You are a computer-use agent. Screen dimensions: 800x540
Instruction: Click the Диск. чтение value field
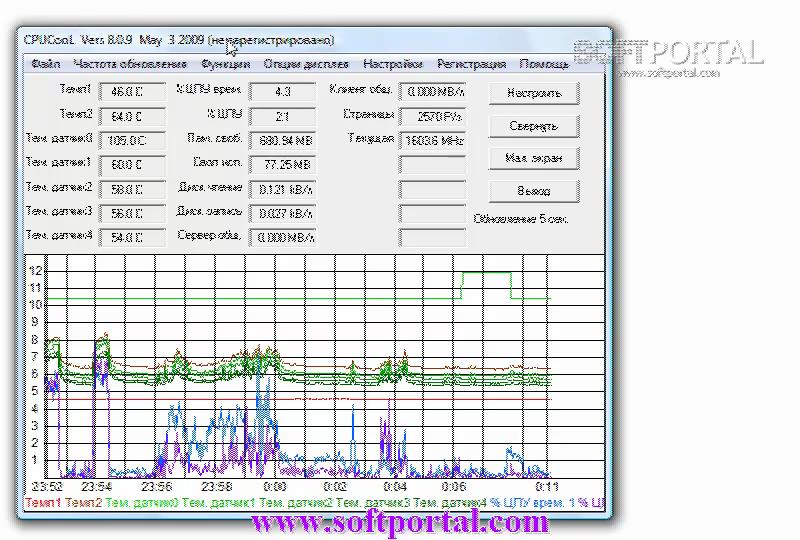282,189
